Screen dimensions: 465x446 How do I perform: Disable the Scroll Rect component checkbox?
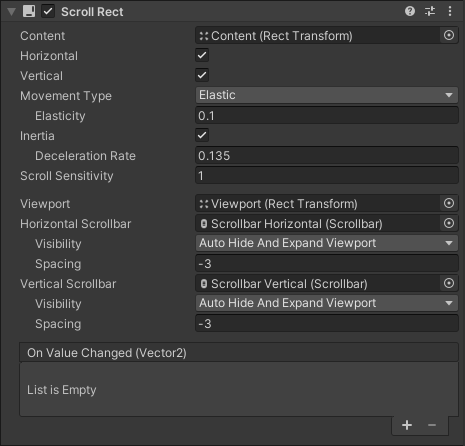48,11
